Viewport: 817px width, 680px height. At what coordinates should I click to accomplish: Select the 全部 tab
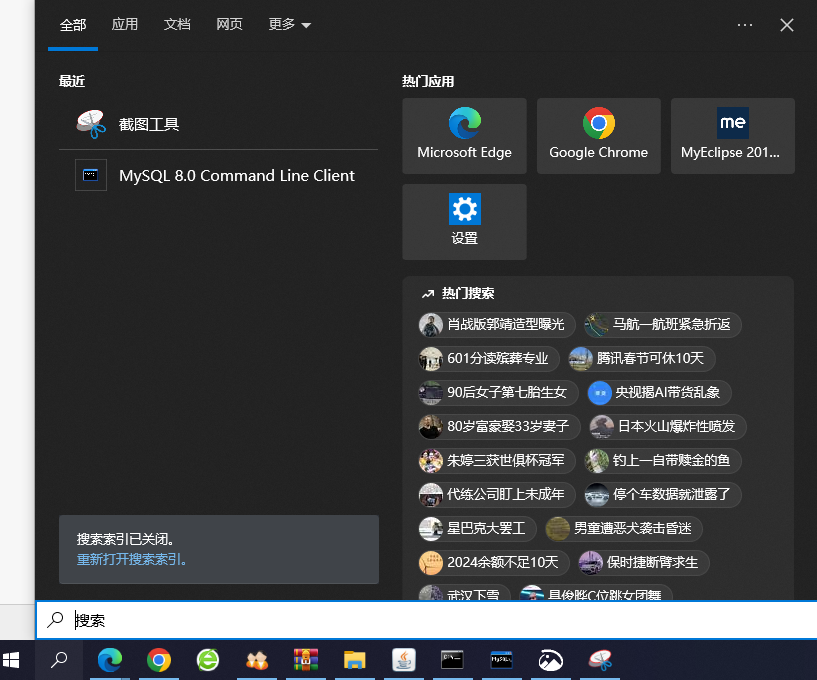[x=73, y=25]
